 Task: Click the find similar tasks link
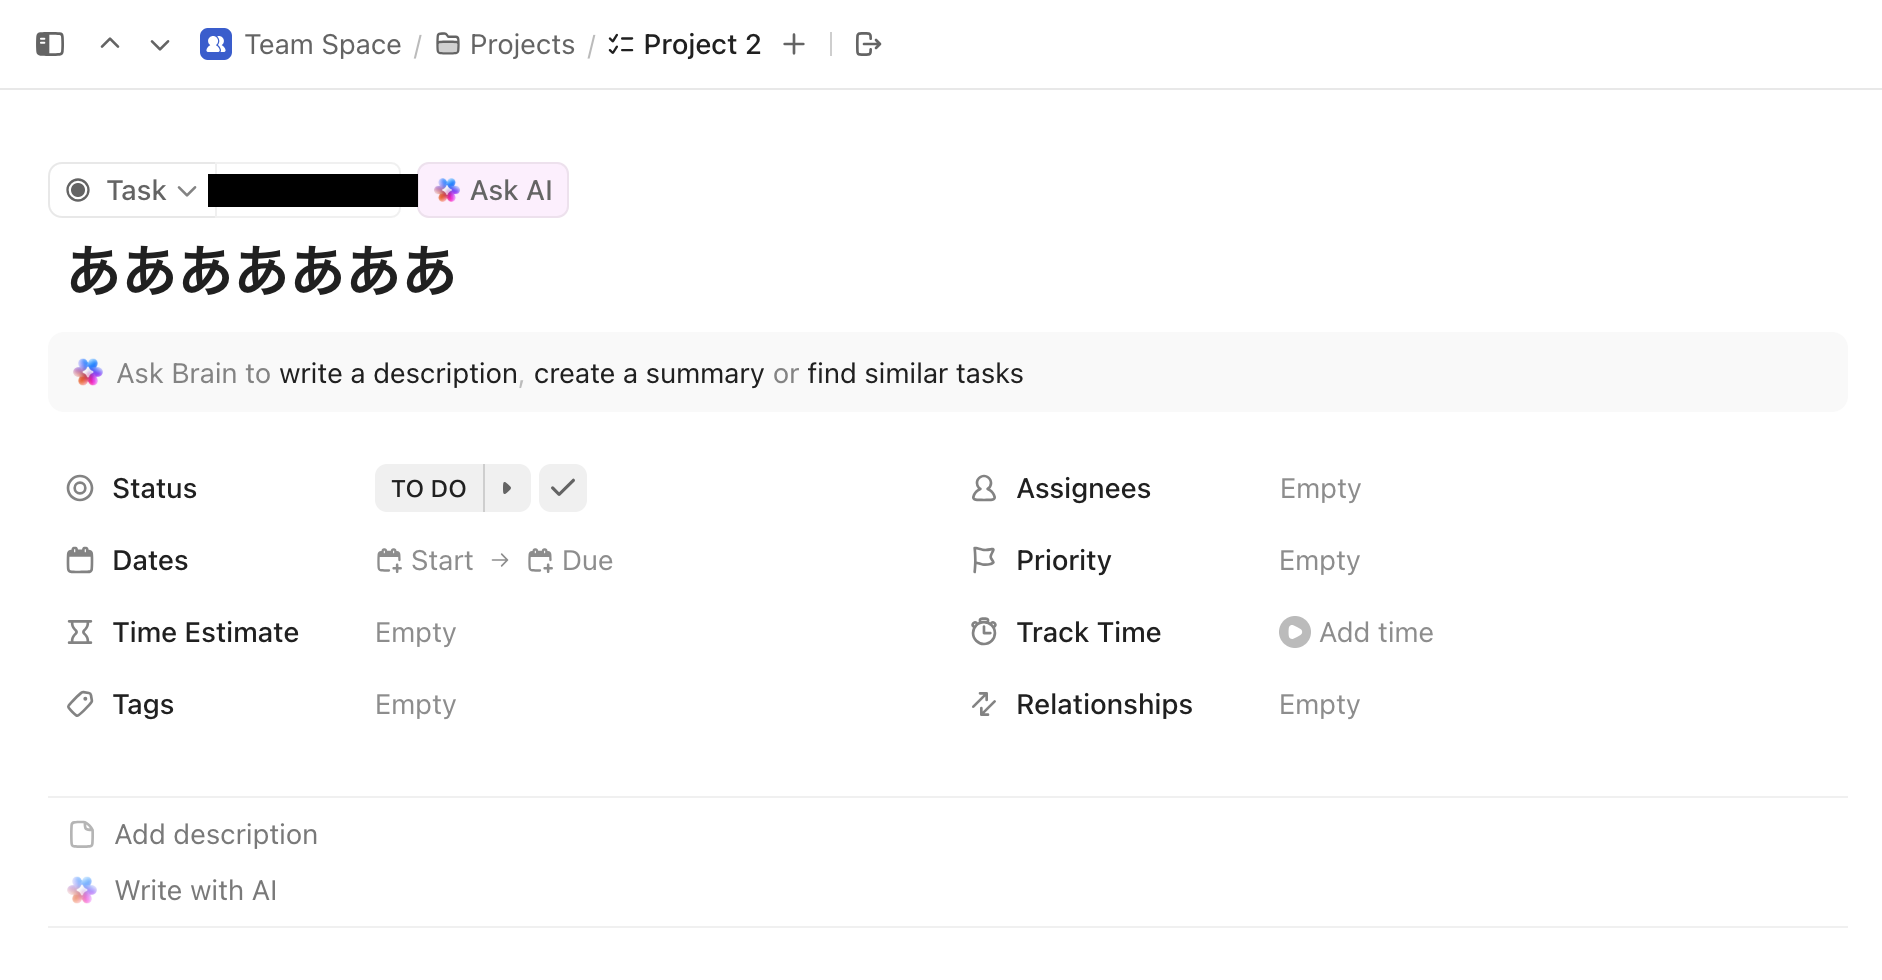[x=915, y=373]
